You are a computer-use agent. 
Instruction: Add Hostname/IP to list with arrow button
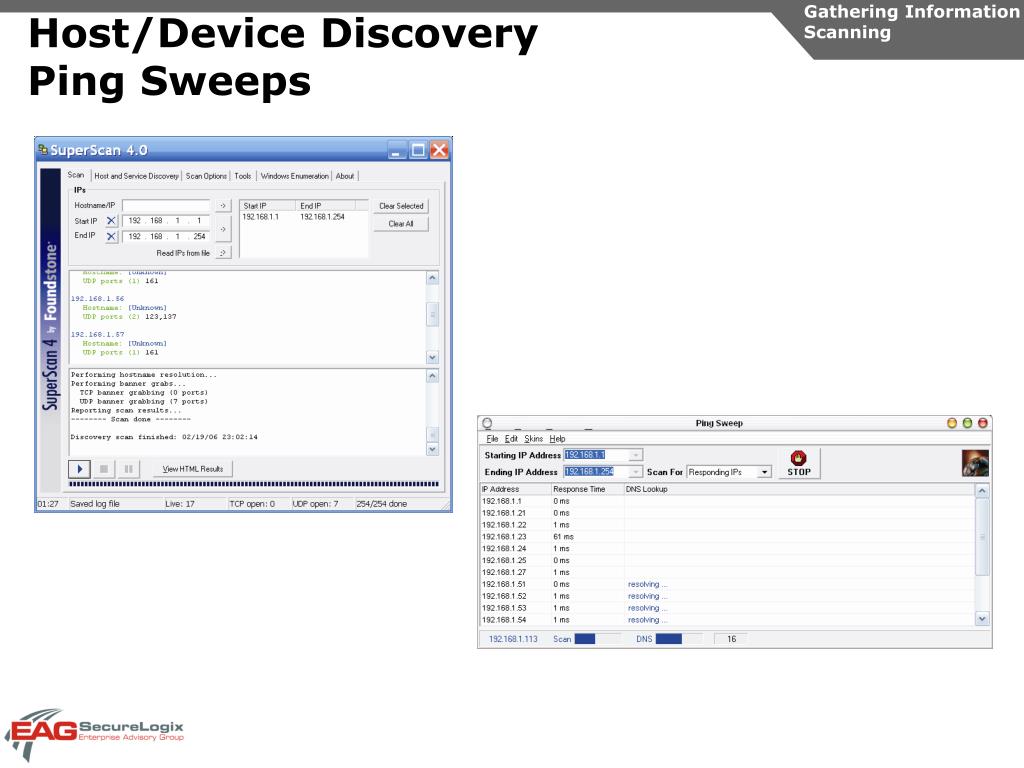coord(223,206)
